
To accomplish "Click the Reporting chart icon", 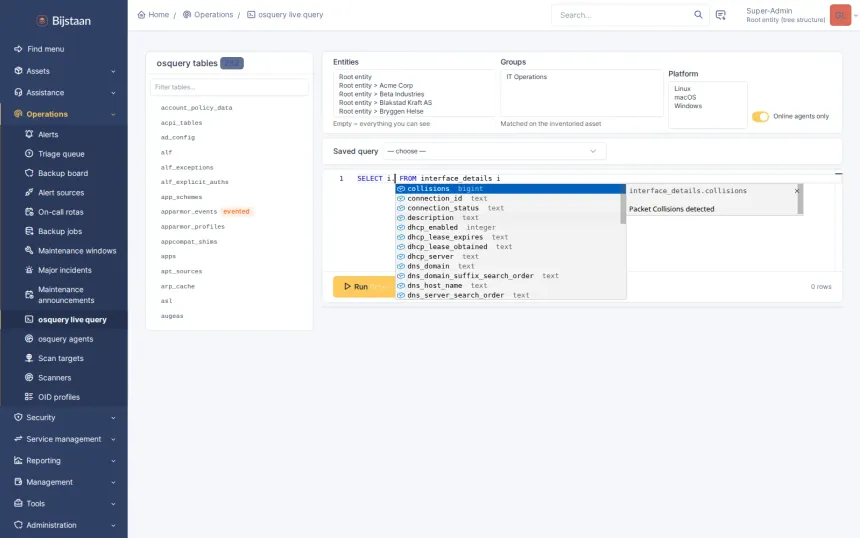I will pos(18,460).
